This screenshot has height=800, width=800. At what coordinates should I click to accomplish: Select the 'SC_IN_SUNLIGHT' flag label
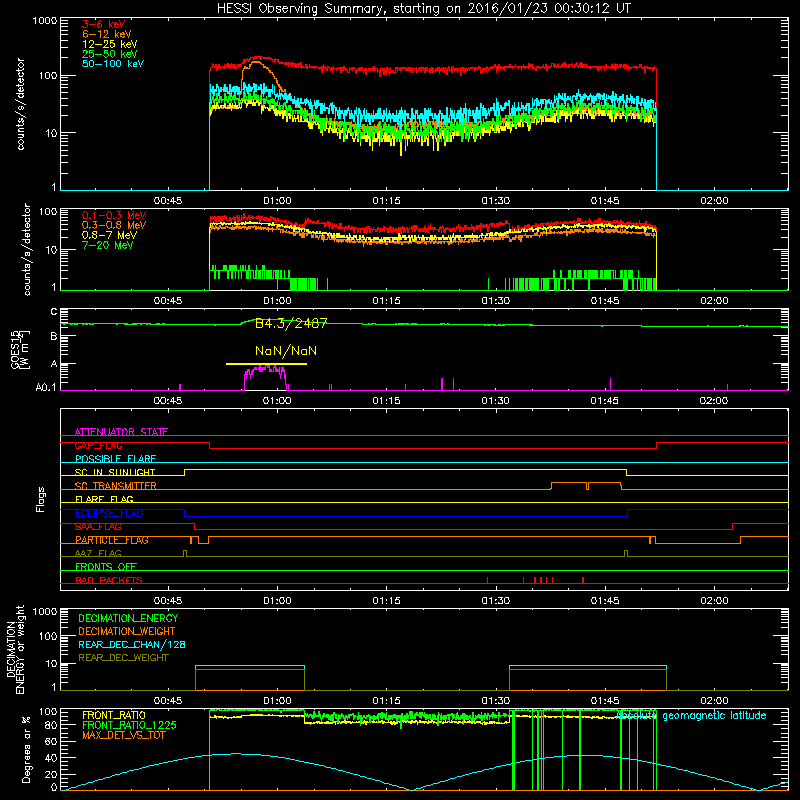[115, 472]
